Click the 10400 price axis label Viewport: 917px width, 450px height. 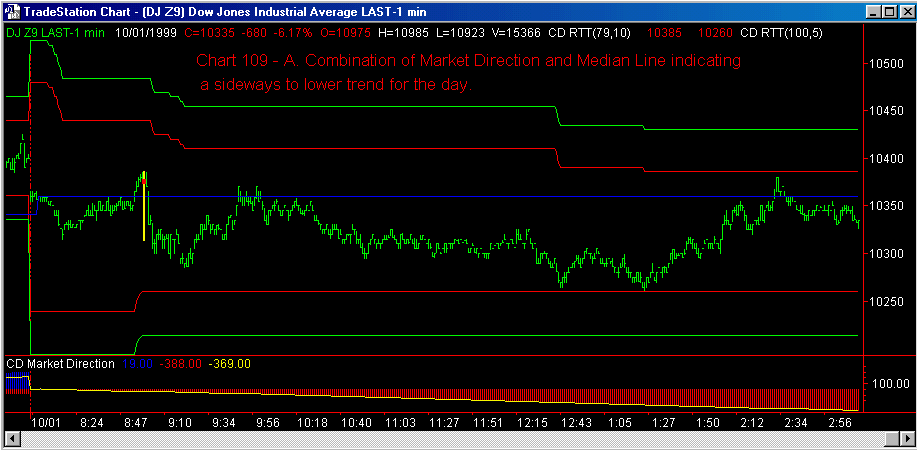click(886, 159)
